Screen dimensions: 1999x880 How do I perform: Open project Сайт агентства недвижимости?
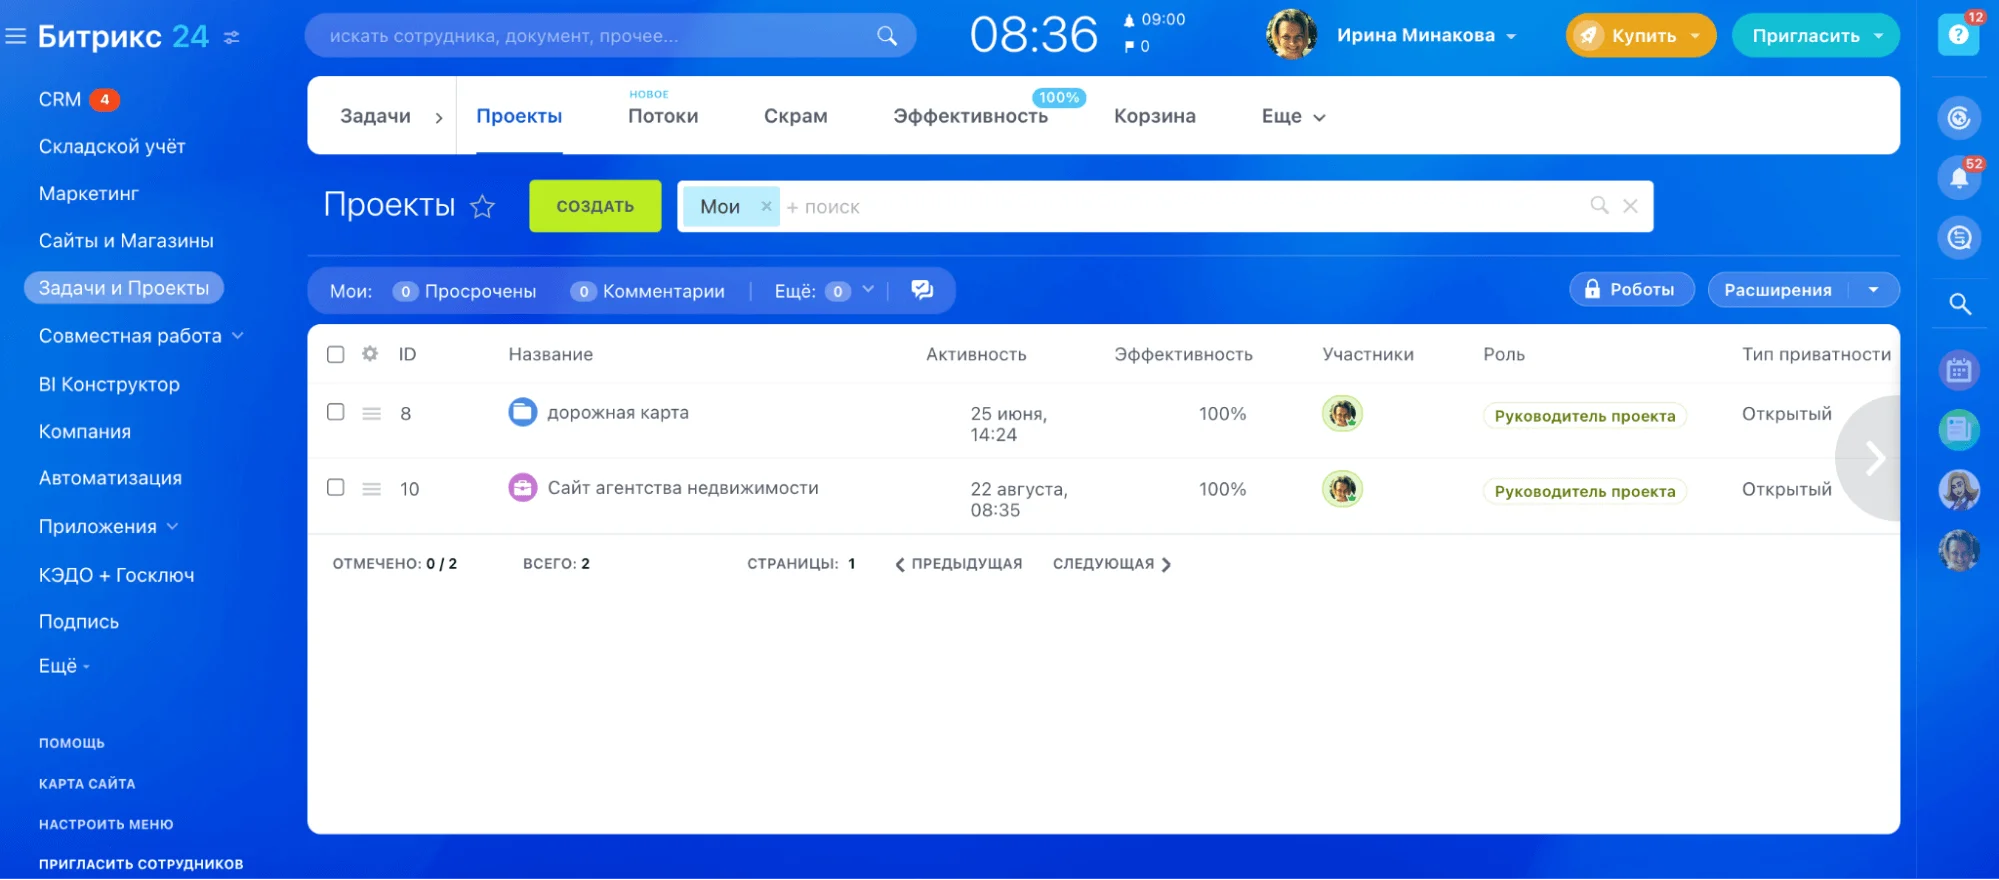[683, 488]
